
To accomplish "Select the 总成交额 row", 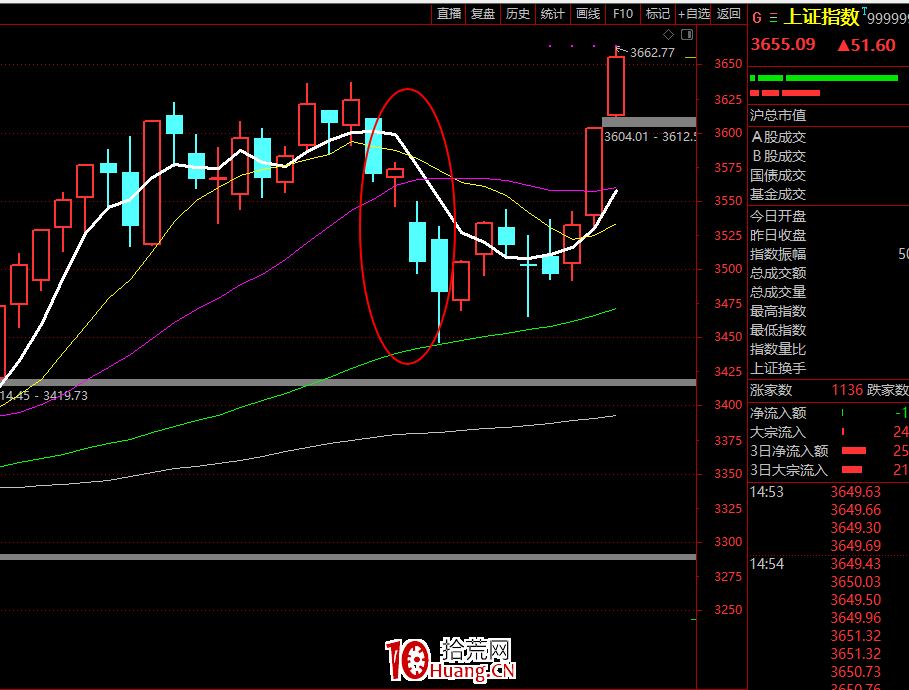I will coord(829,273).
